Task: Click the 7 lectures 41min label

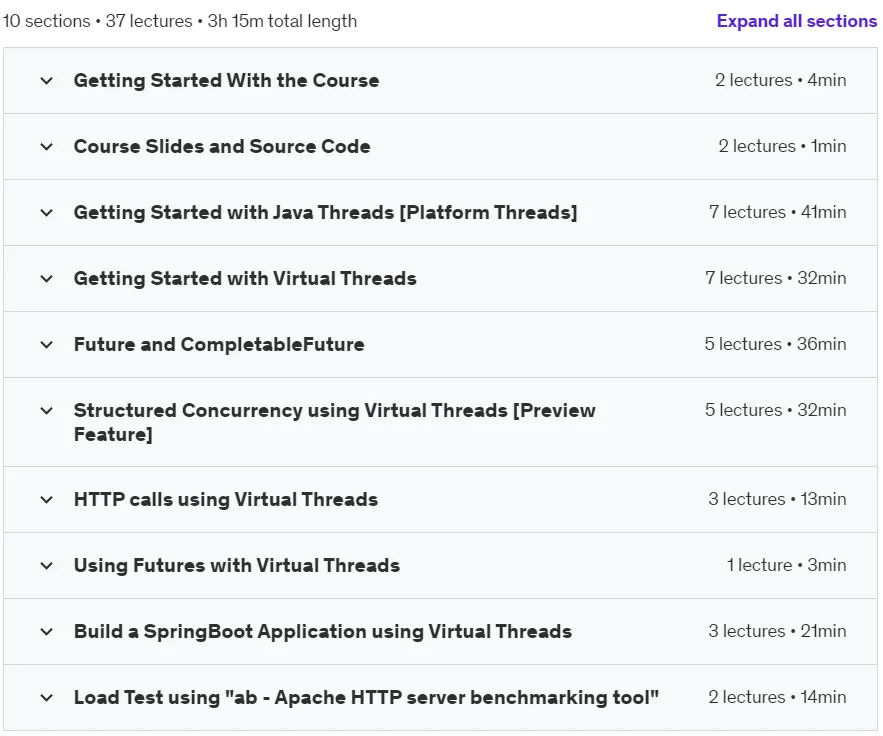Action: [x=777, y=212]
